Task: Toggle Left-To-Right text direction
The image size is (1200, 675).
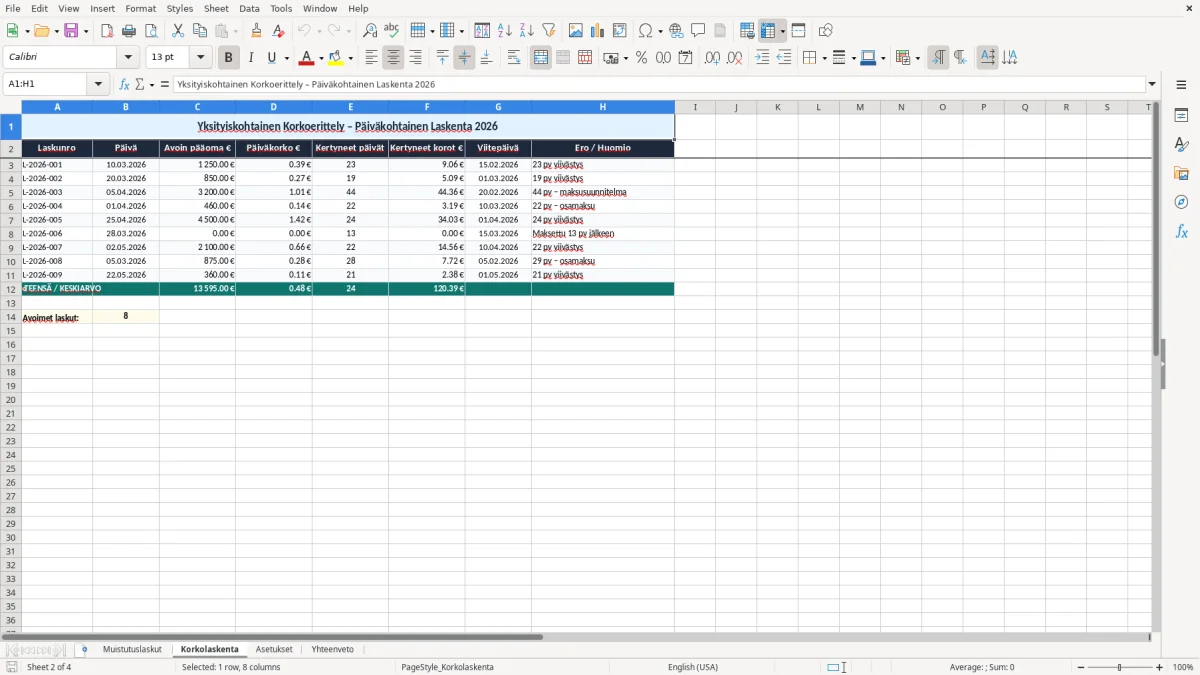Action: [x=938, y=58]
